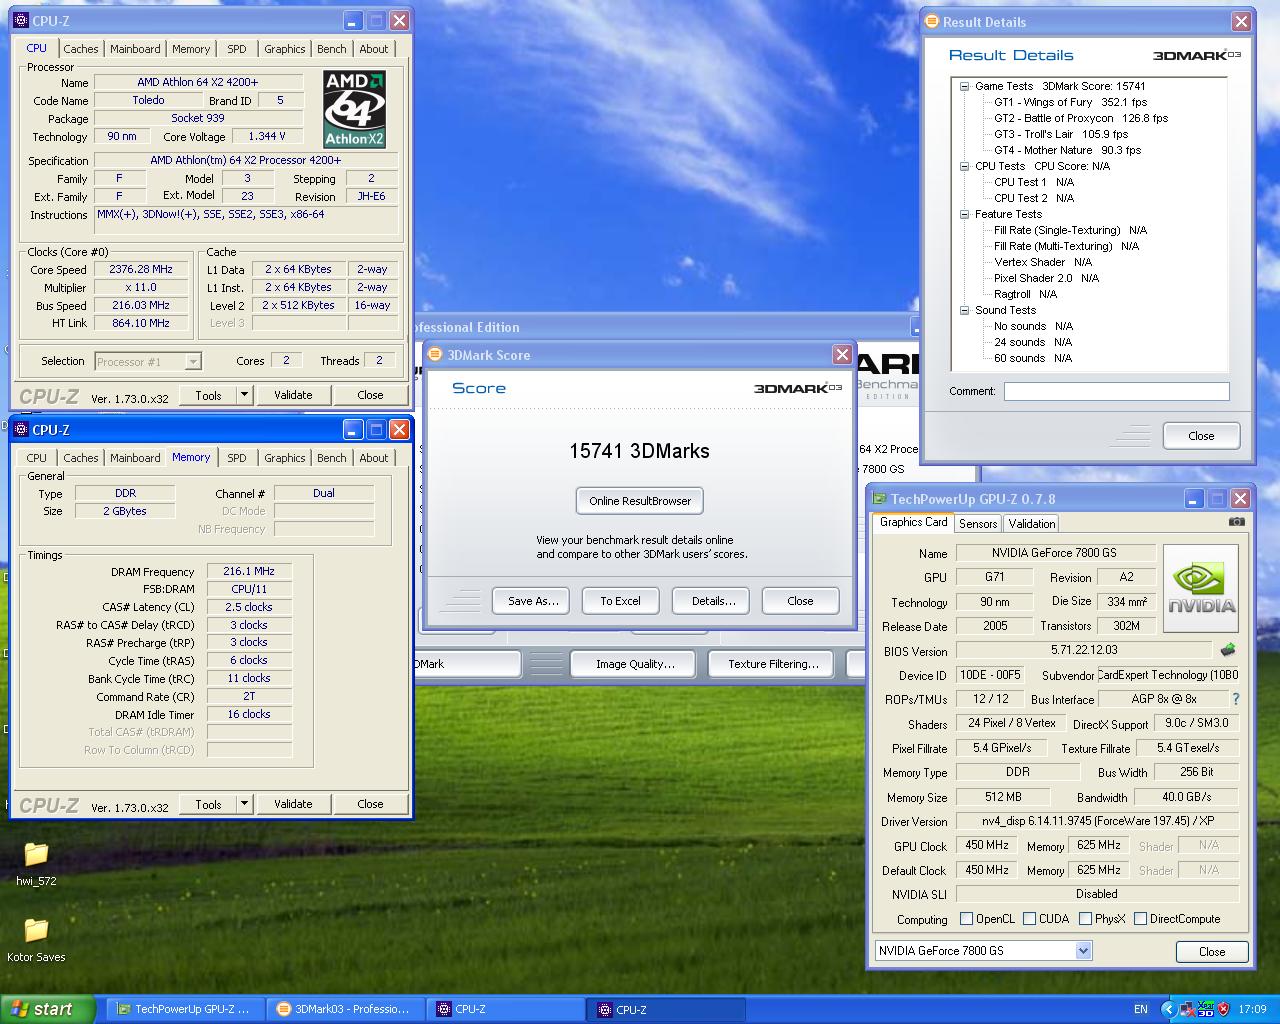The image size is (1280, 1024).
Task: Click the taskbar clock showing 17:09
Action: (1252, 1009)
